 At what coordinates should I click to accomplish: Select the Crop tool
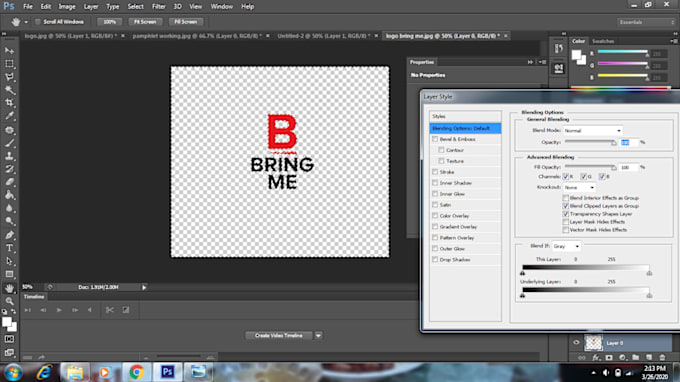[9, 103]
